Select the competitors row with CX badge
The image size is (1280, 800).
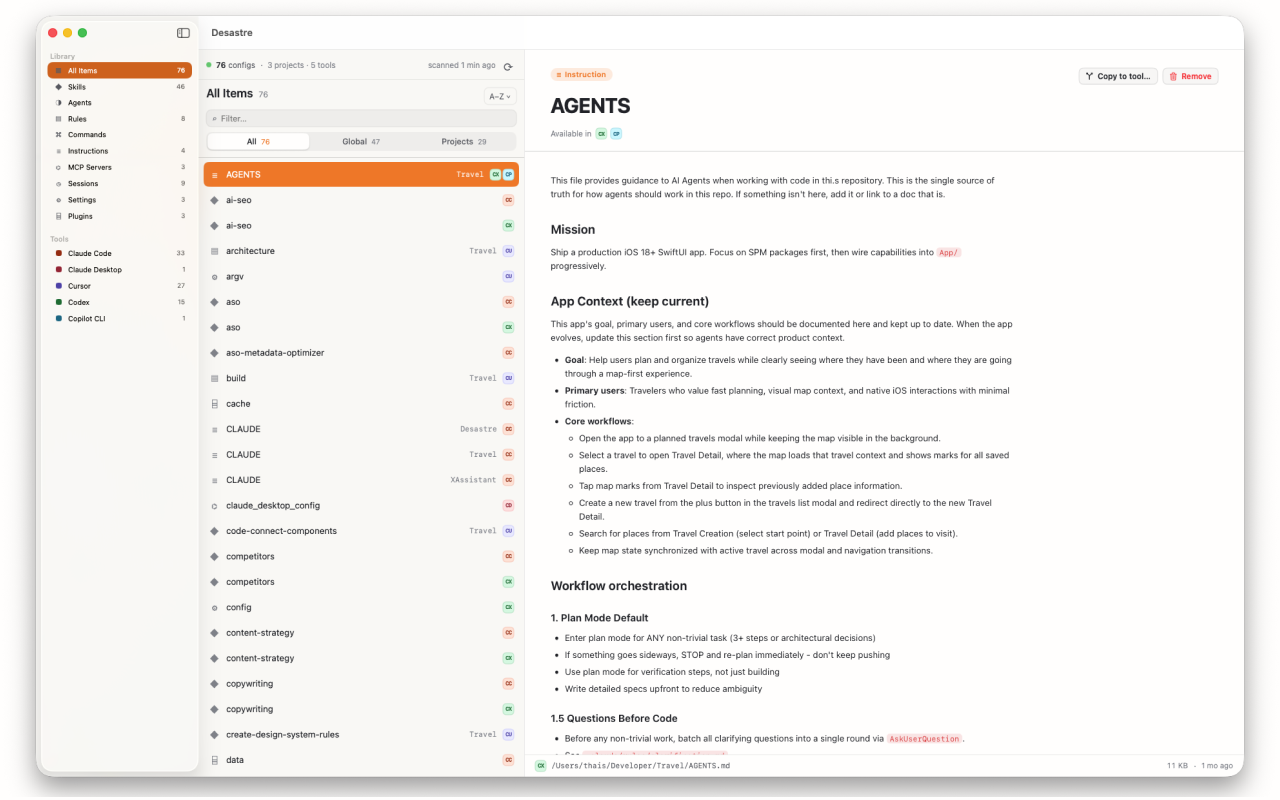click(361, 582)
